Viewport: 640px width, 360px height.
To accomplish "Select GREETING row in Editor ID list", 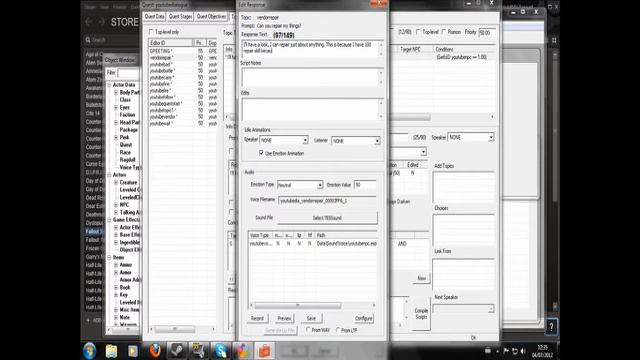I will click(183, 51).
